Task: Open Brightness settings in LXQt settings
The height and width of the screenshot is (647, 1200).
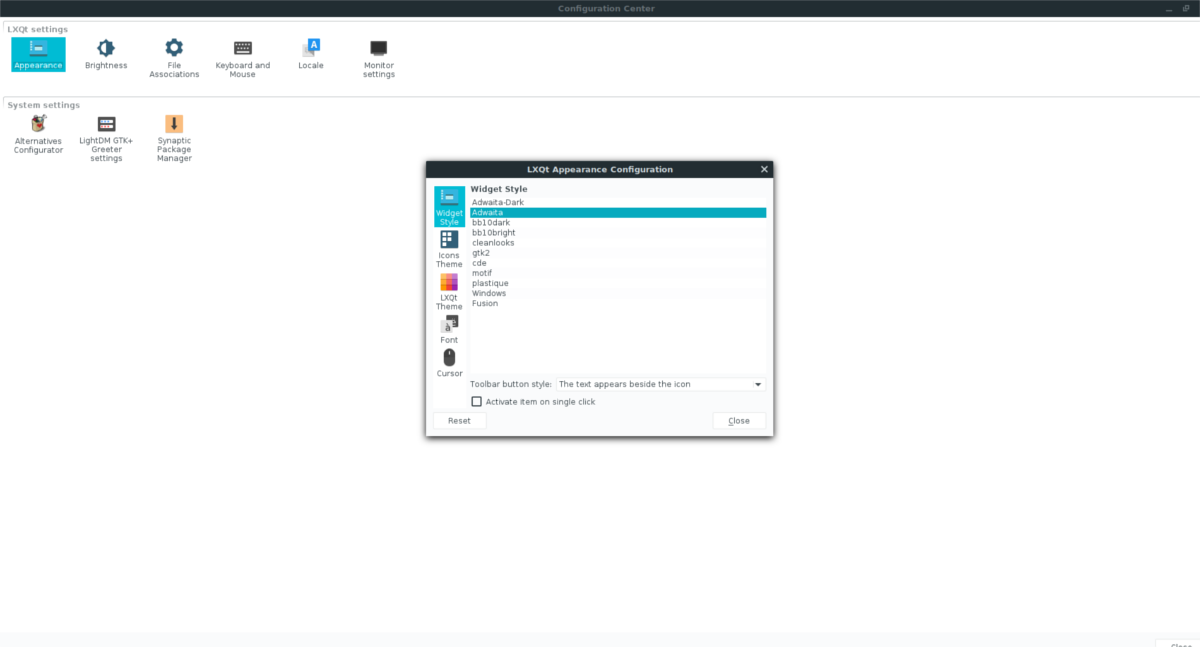Action: [x=106, y=55]
